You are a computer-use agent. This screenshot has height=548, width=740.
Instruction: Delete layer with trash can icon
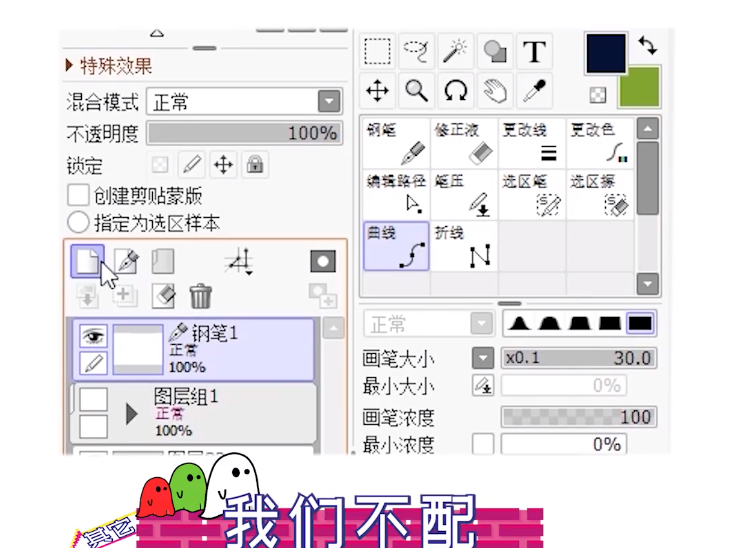point(201,296)
